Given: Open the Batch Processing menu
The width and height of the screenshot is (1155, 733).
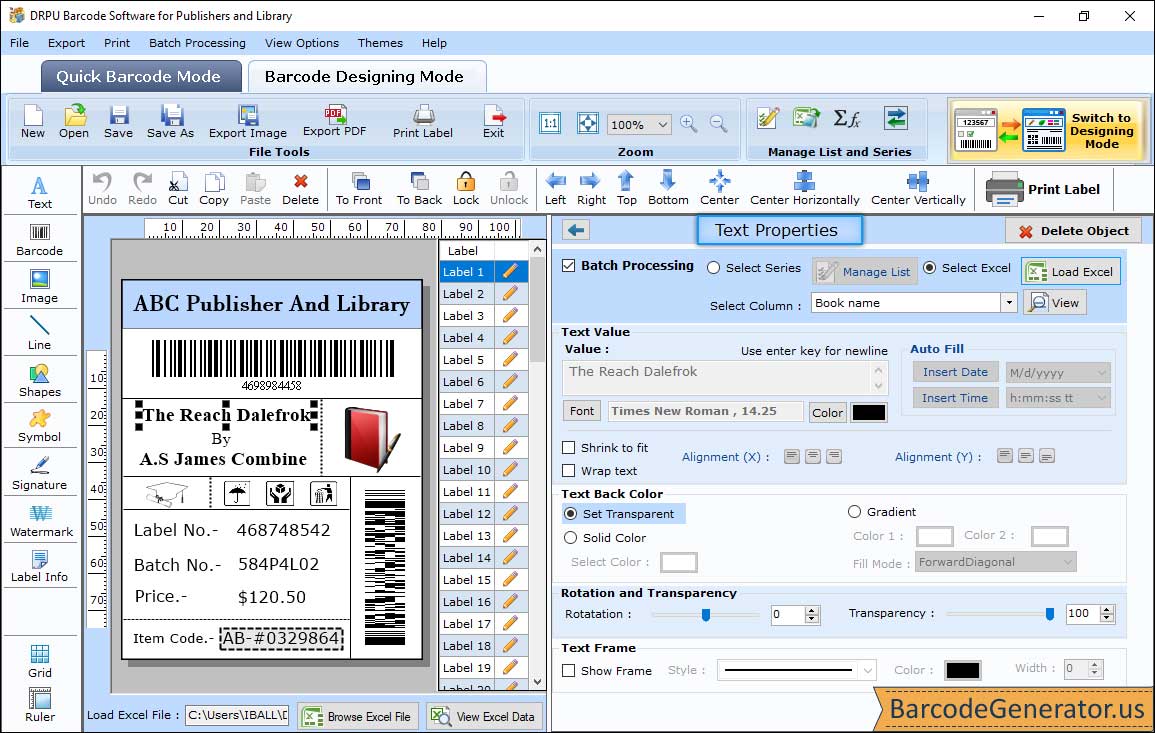Looking at the screenshot, I should [x=197, y=43].
